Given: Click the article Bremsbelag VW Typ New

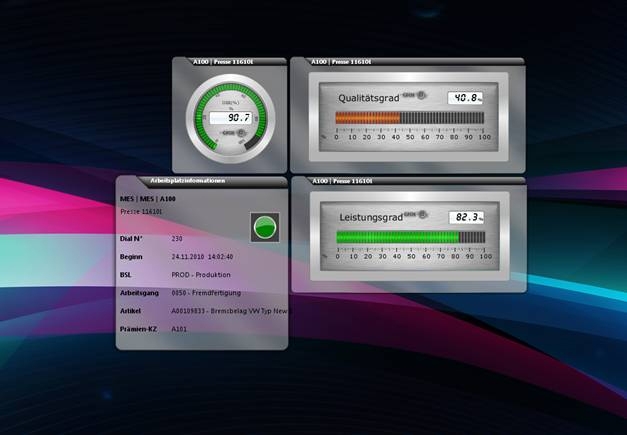Looking at the screenshot, I should tap(229, 310).
